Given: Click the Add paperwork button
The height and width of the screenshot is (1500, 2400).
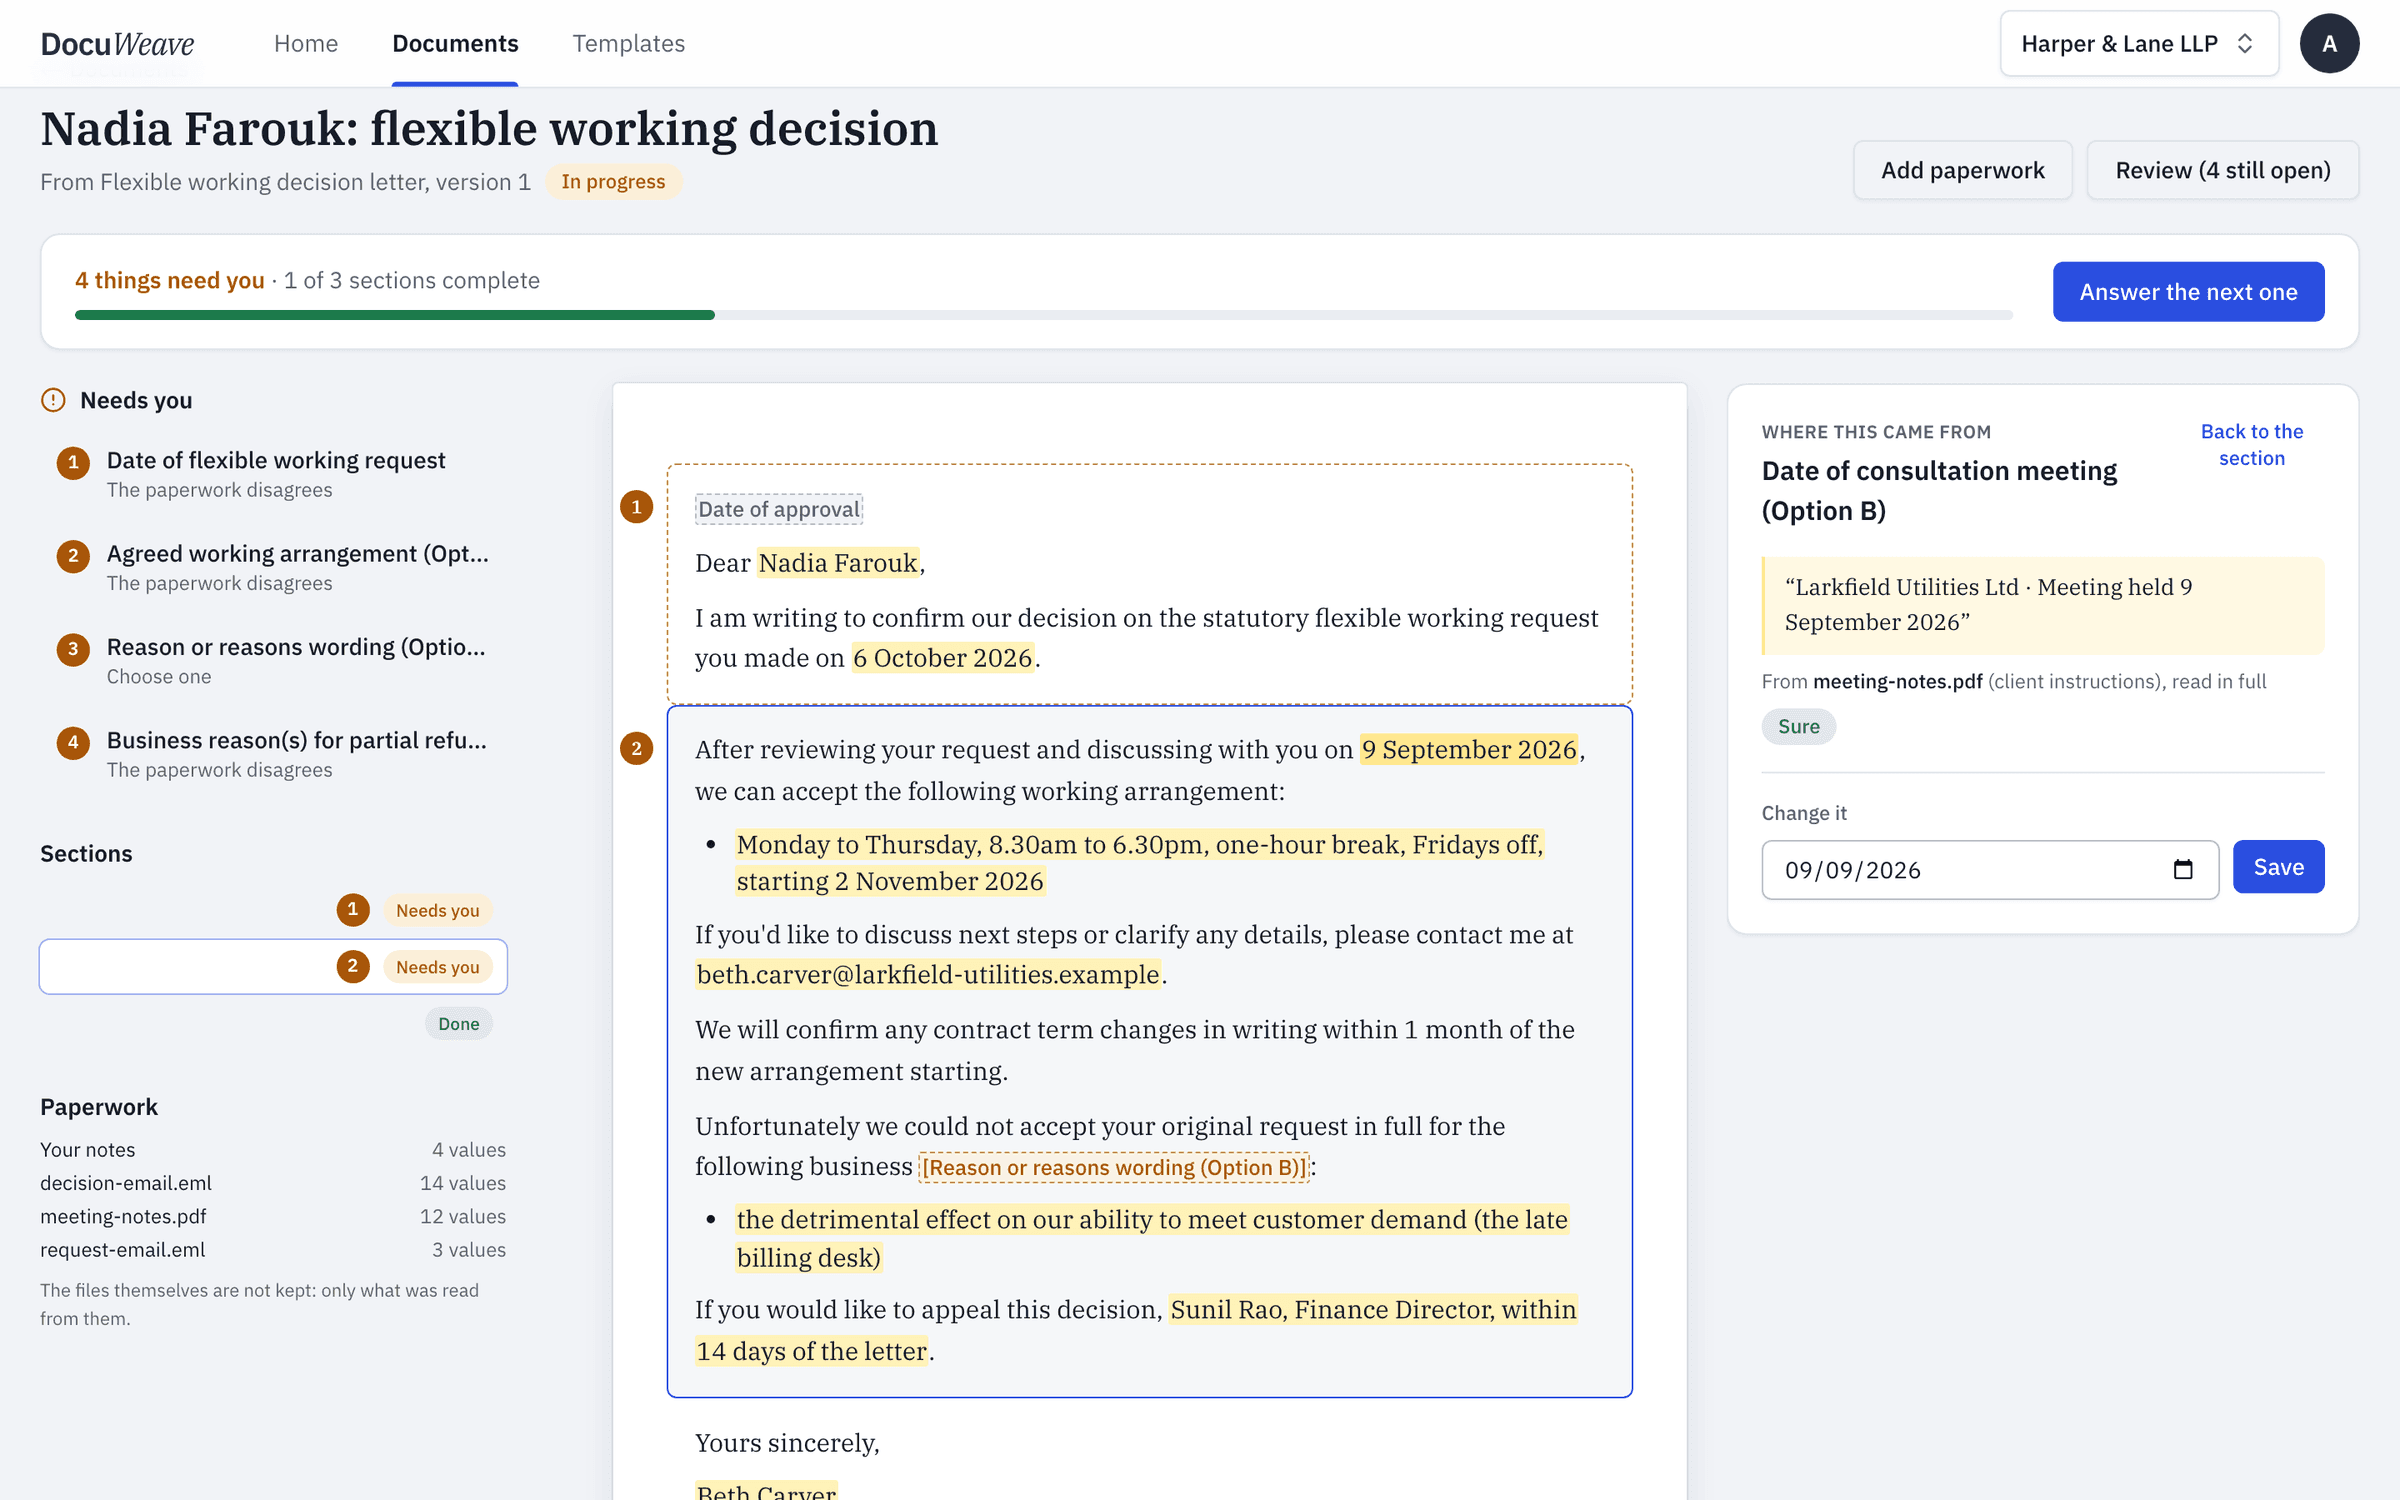Looking at the screenshot, I should coord(1962,170).
